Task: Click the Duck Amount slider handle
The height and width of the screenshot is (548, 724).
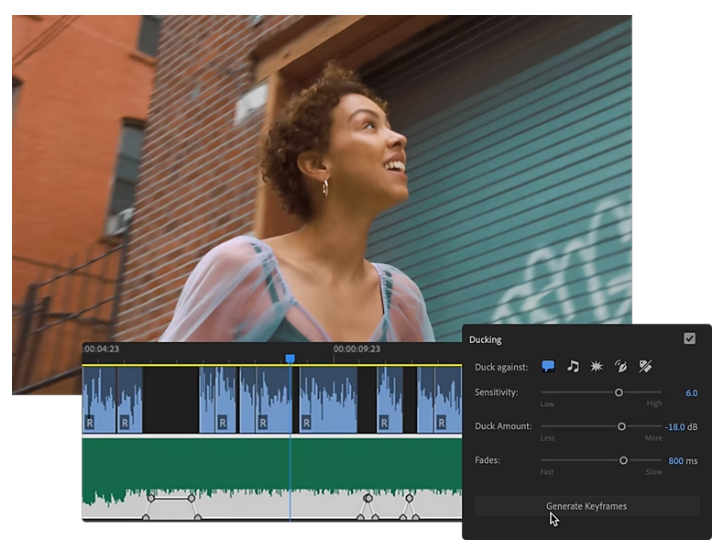Action: click(x=621, y=426)
